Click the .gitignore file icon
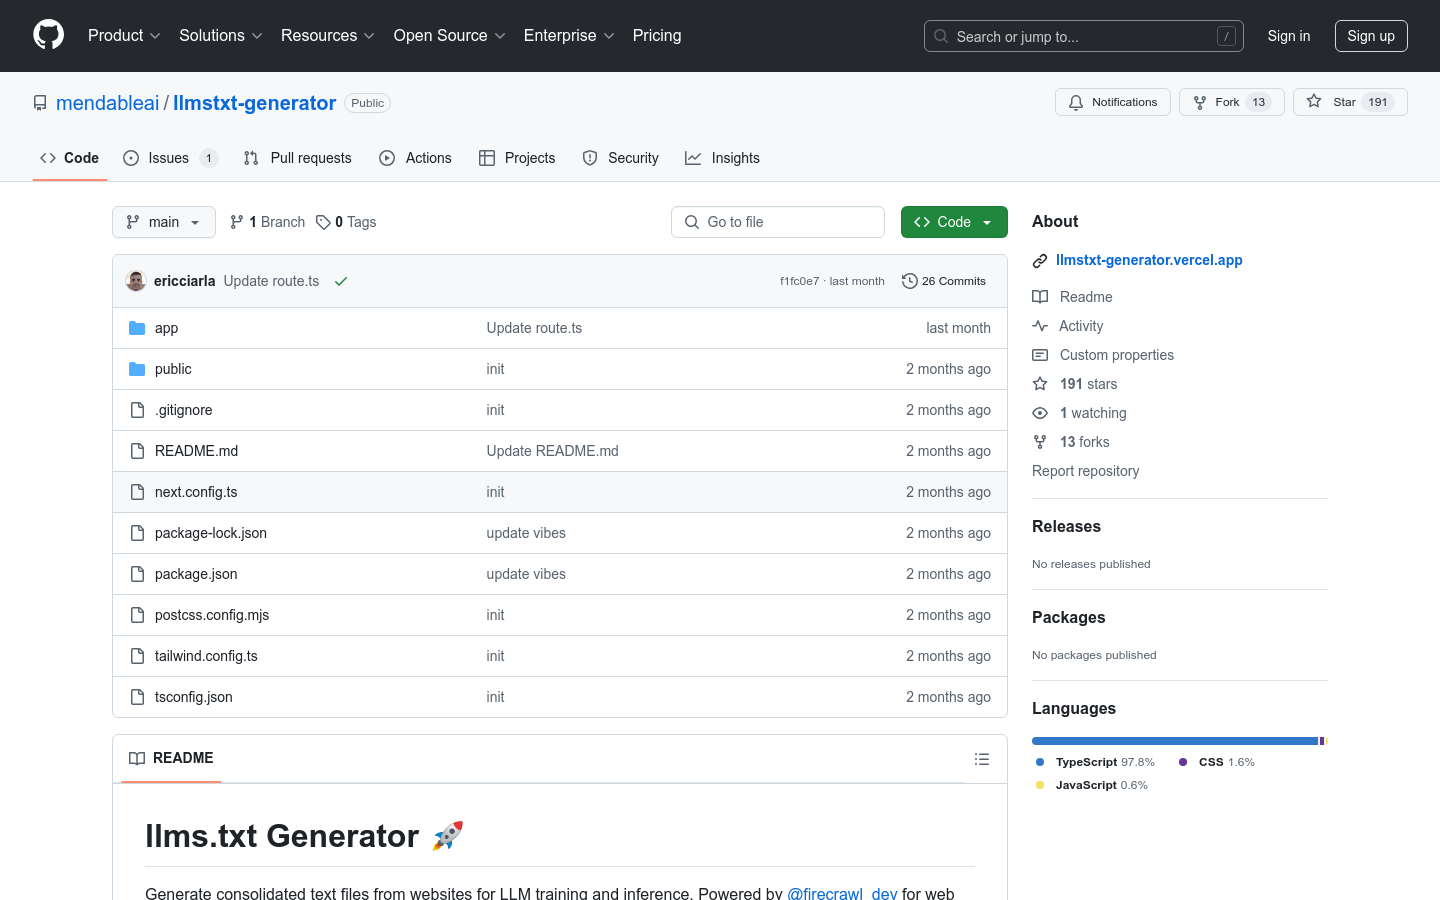The height and width of the screenshot is (900, 1440). click(138, 410)
